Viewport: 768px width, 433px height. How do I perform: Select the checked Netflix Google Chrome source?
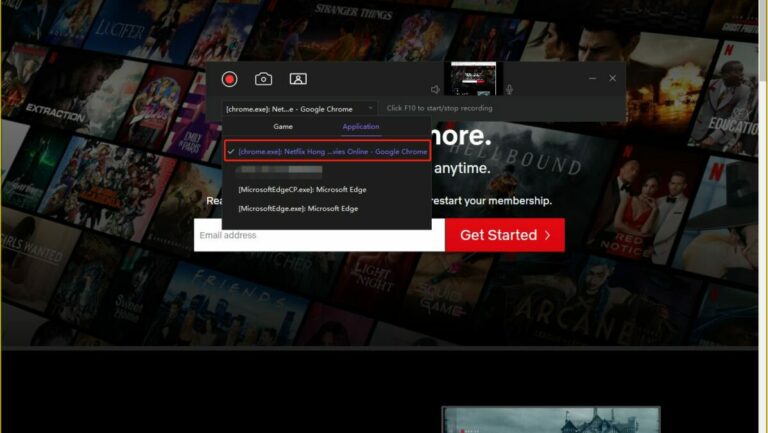328,151
